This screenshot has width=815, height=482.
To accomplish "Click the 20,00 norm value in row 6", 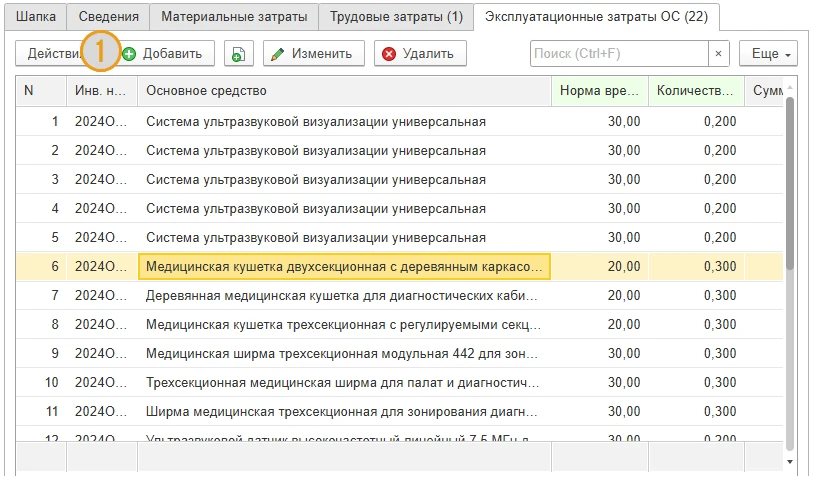I will point(600,267).
